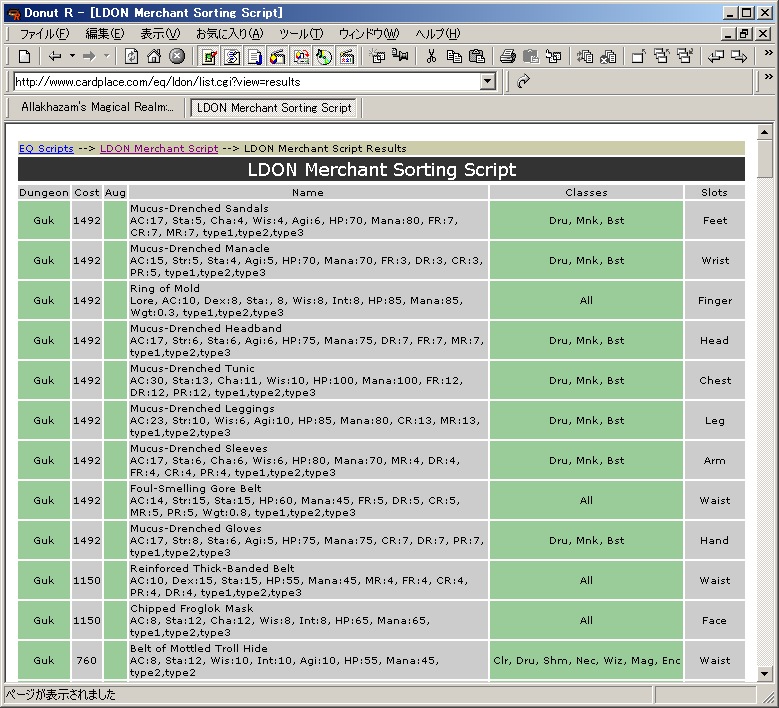The height and width of the screenshot is (708, 779).
Task: Click the Home toolbar icon
Action: pos(154,56)
